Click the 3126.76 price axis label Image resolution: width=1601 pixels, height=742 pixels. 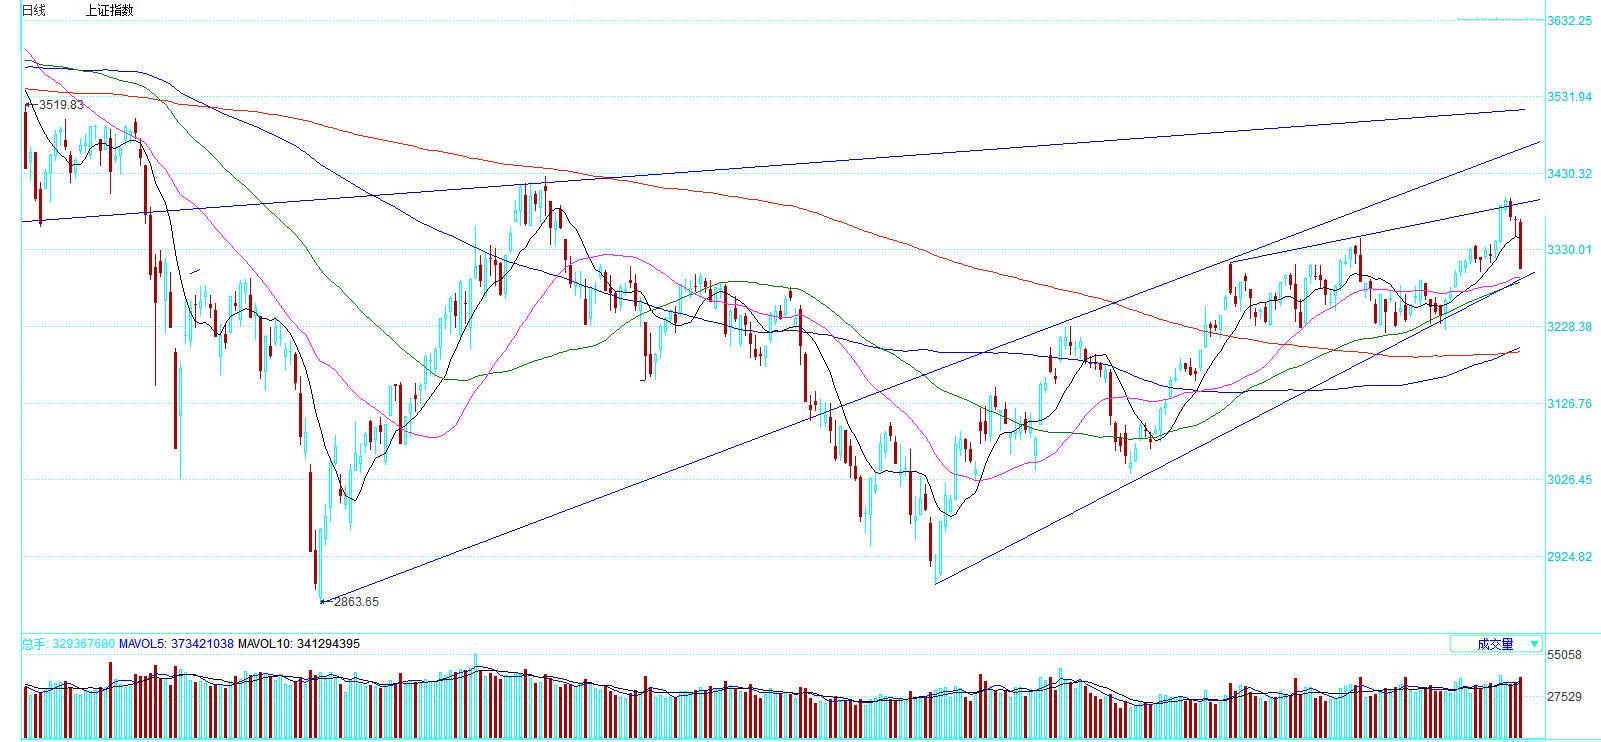1568,404
